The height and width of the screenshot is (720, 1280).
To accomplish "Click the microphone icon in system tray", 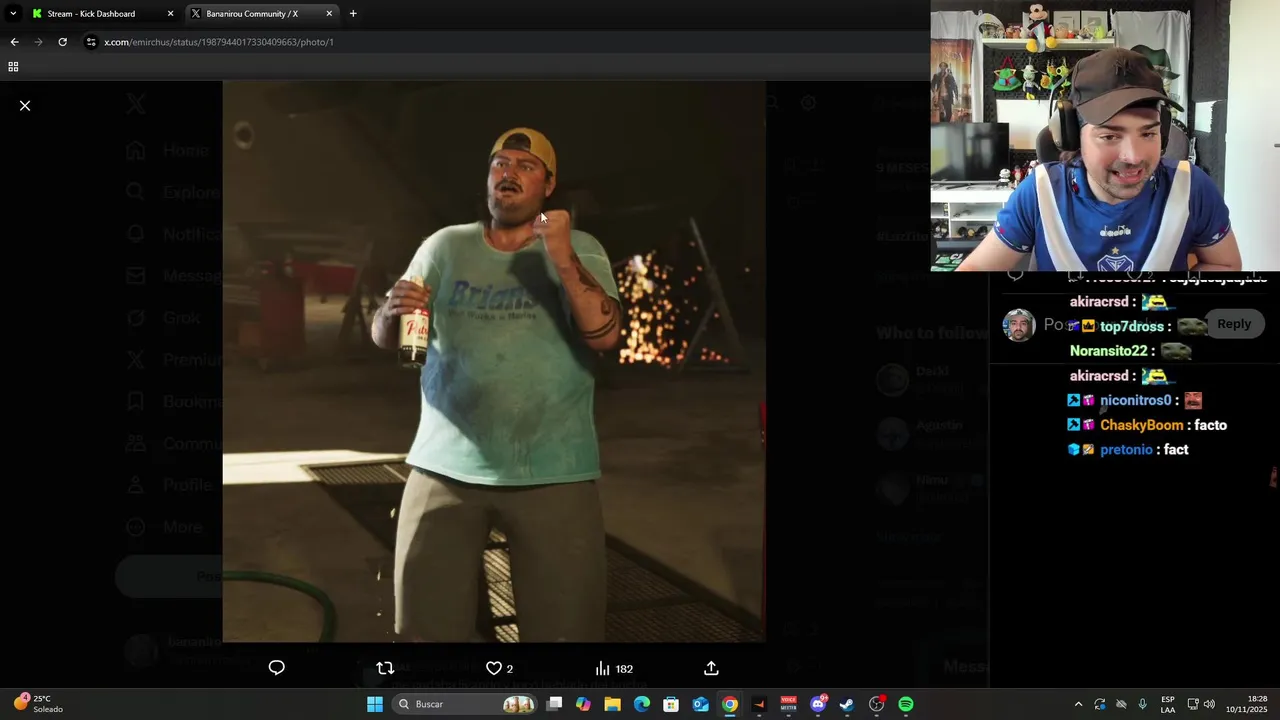I will [1142, 704].
